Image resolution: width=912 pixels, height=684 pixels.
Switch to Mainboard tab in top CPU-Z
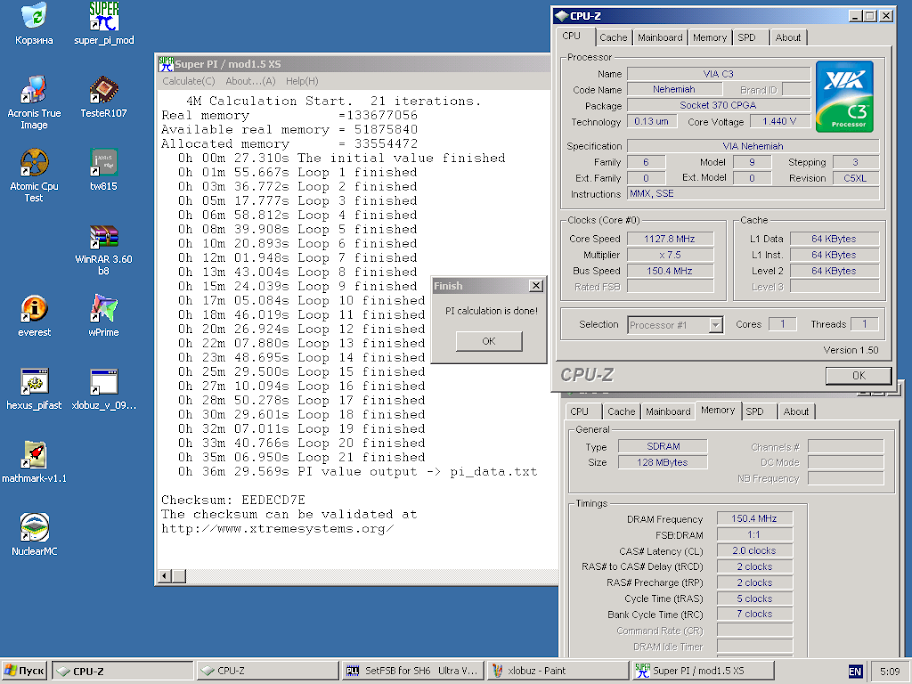(x=660, y=38)
